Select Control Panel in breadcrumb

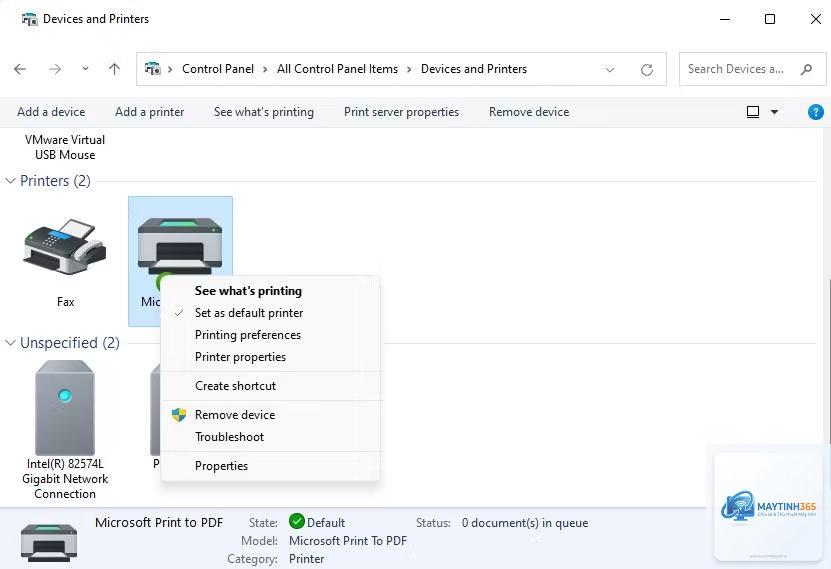click(x=218, y=69)
